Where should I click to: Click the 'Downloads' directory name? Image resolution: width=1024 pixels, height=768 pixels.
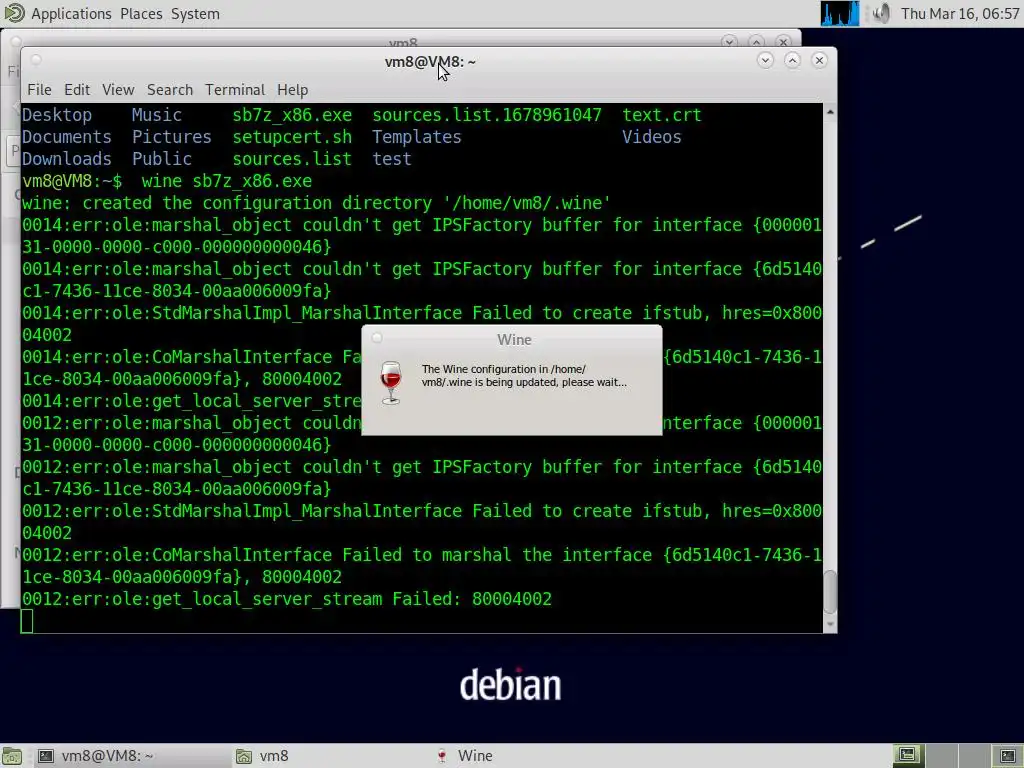tap(67, 159)
